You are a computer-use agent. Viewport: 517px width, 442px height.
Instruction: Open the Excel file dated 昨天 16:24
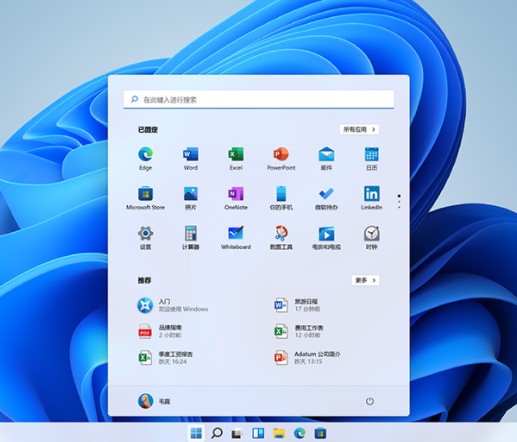click(166, 357)
